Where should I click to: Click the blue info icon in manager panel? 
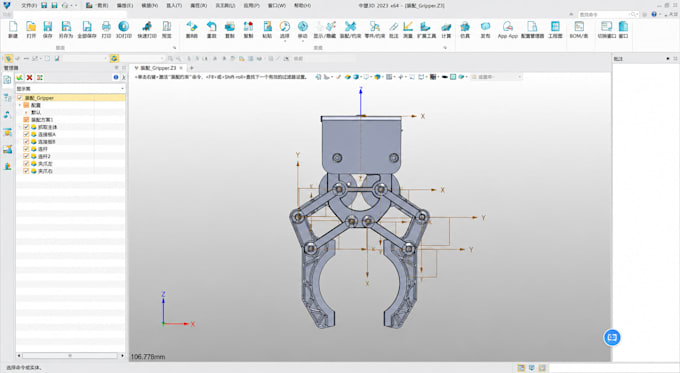pos(116,78)
